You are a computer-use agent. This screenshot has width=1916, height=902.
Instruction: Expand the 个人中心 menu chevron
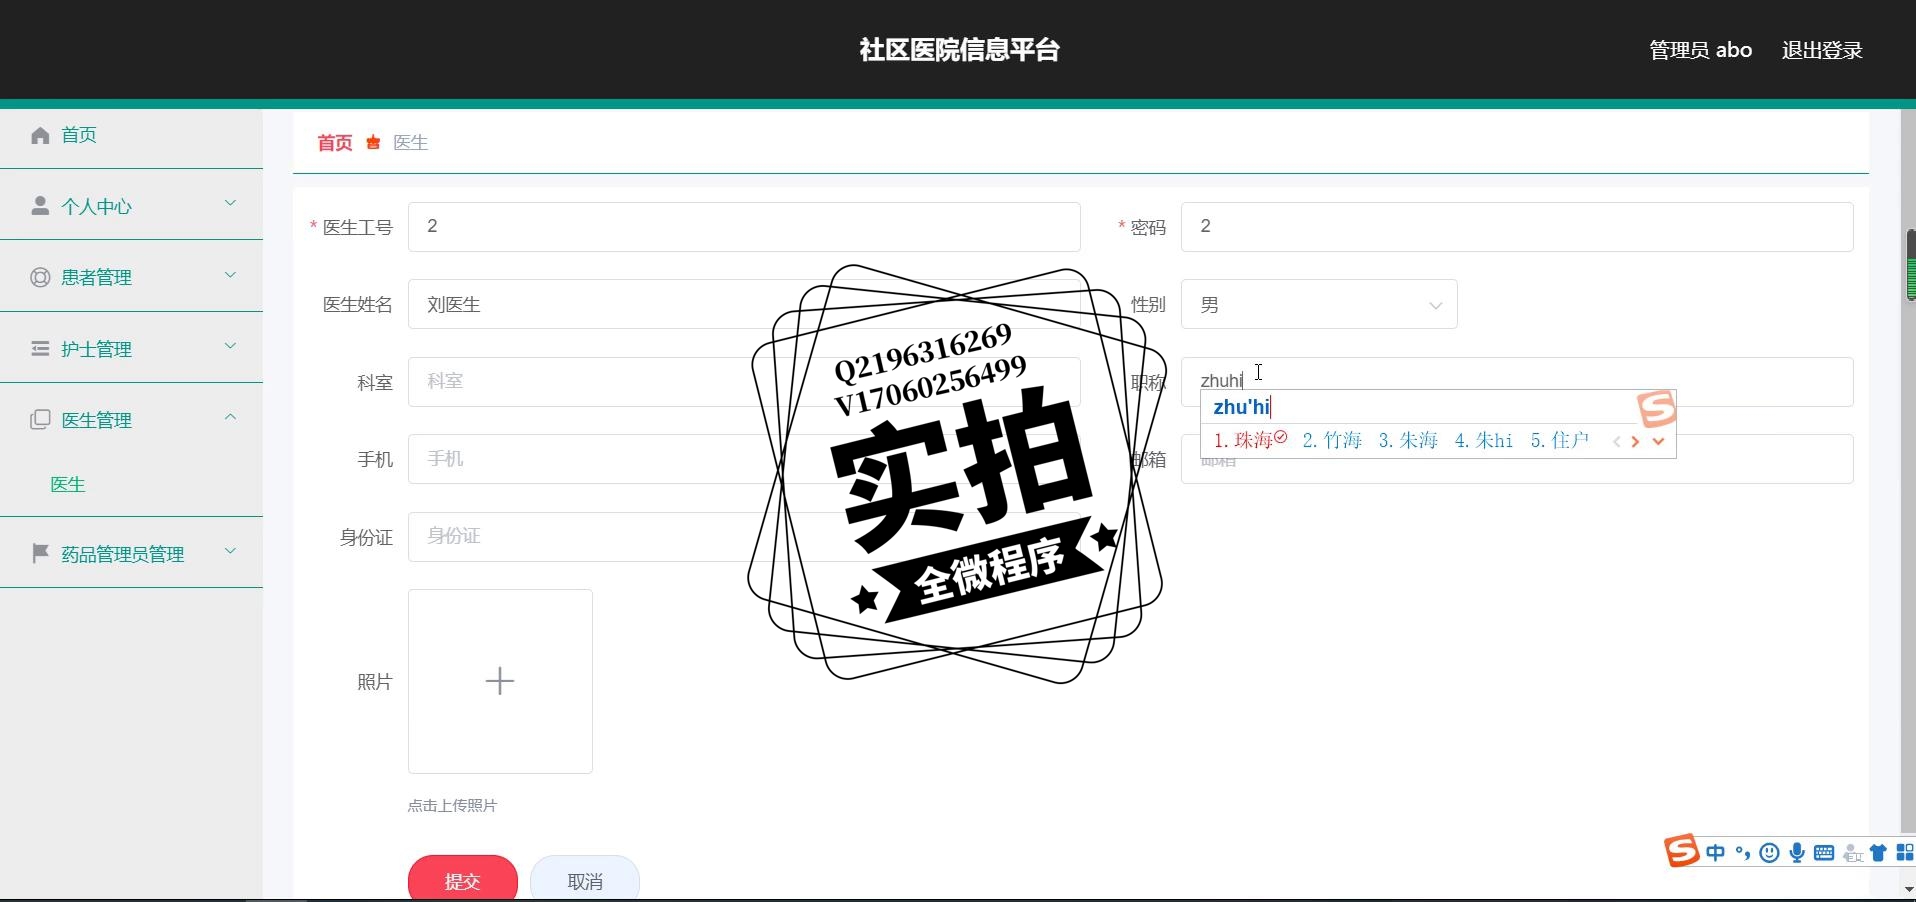(x=230, y=204)
